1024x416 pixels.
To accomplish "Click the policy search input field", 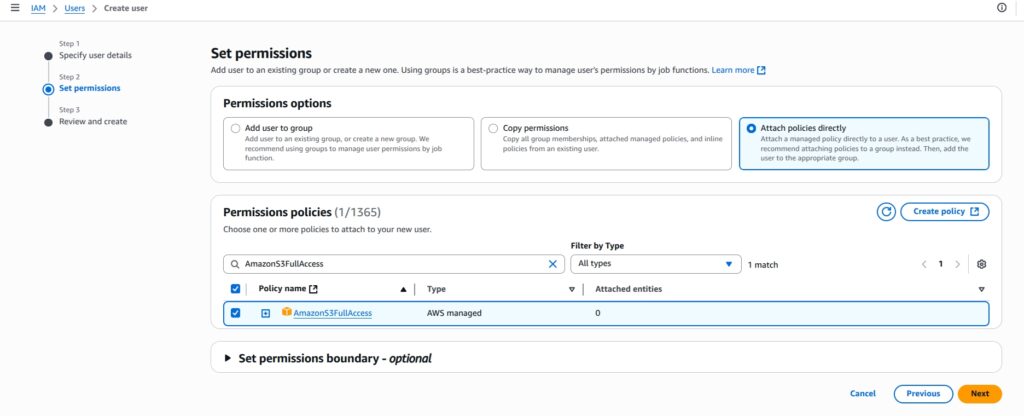I will coord(394,264).
